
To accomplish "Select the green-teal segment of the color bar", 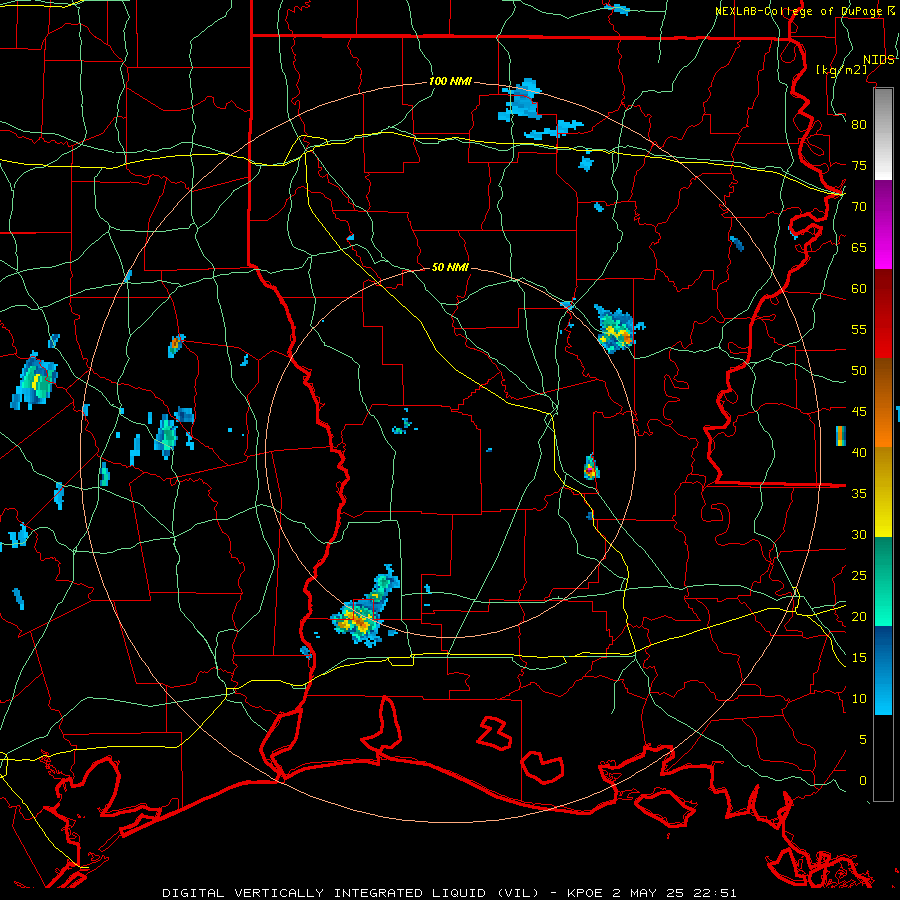I will click(x=883, y=581).
